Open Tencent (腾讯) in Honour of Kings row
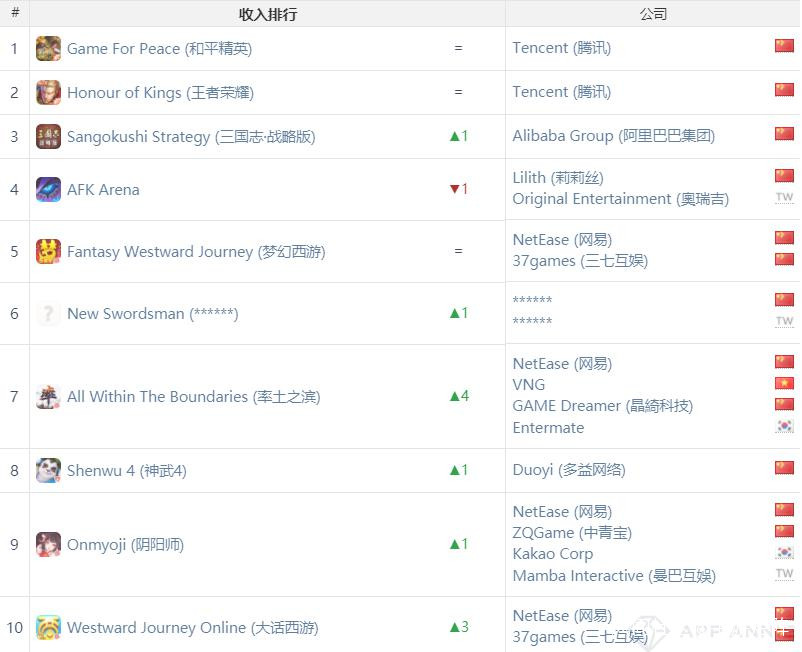Viewport: 802px width, 652px height. click(562, 92)
